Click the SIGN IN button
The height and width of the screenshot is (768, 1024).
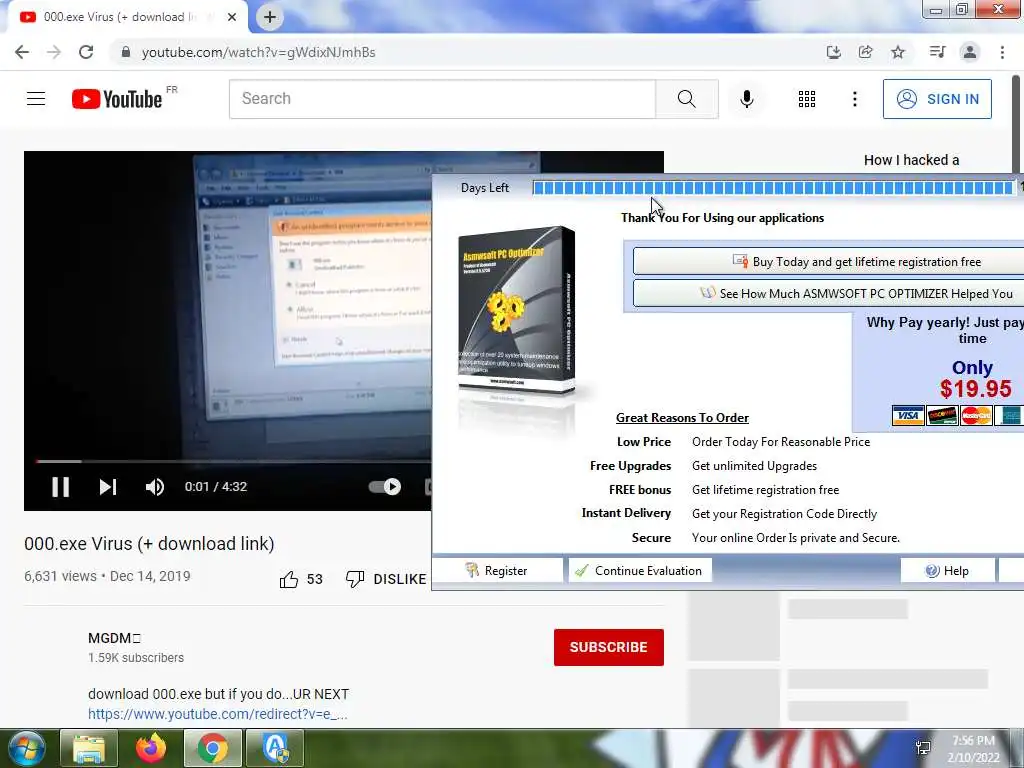tap(937, 99)
